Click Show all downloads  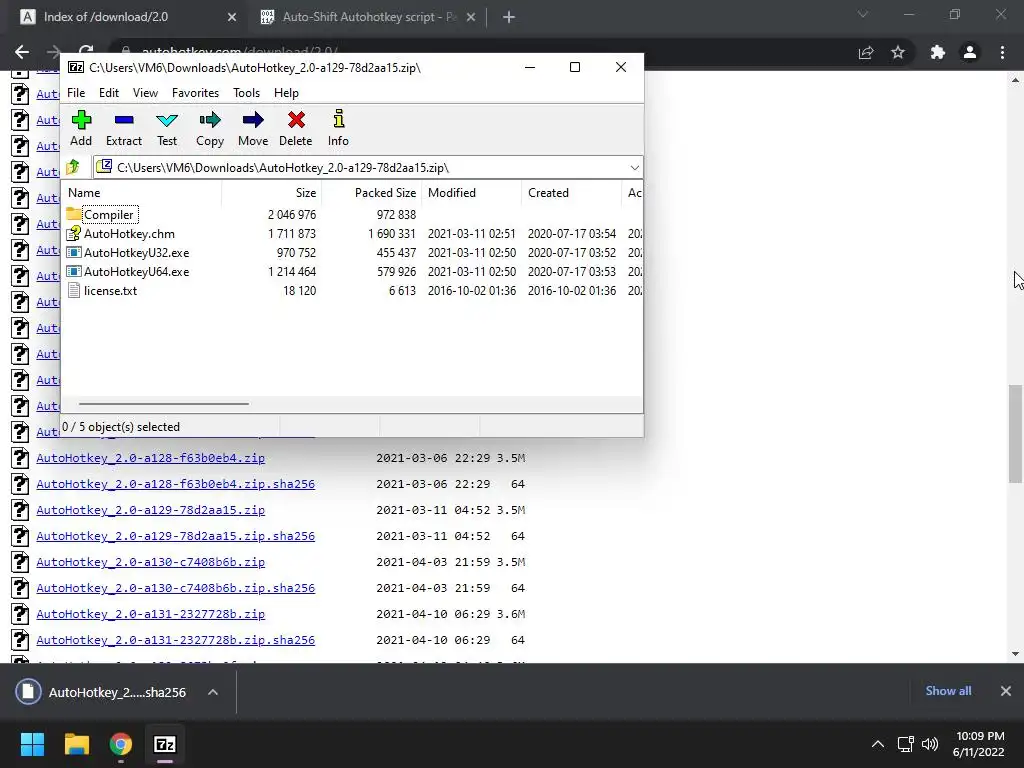coord(948,691)
